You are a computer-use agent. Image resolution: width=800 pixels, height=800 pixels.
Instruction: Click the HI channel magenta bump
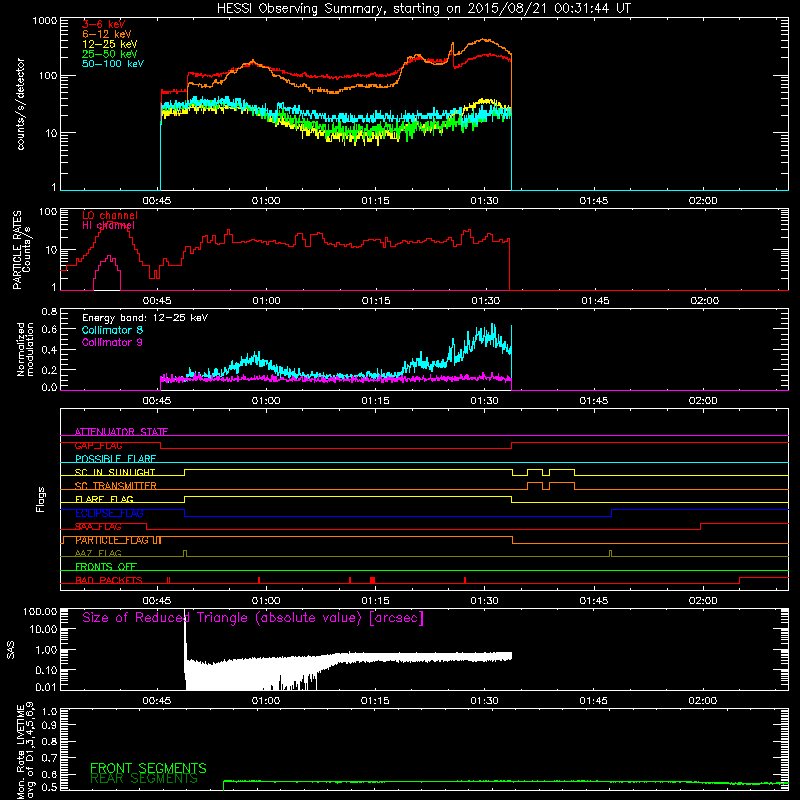108,273
